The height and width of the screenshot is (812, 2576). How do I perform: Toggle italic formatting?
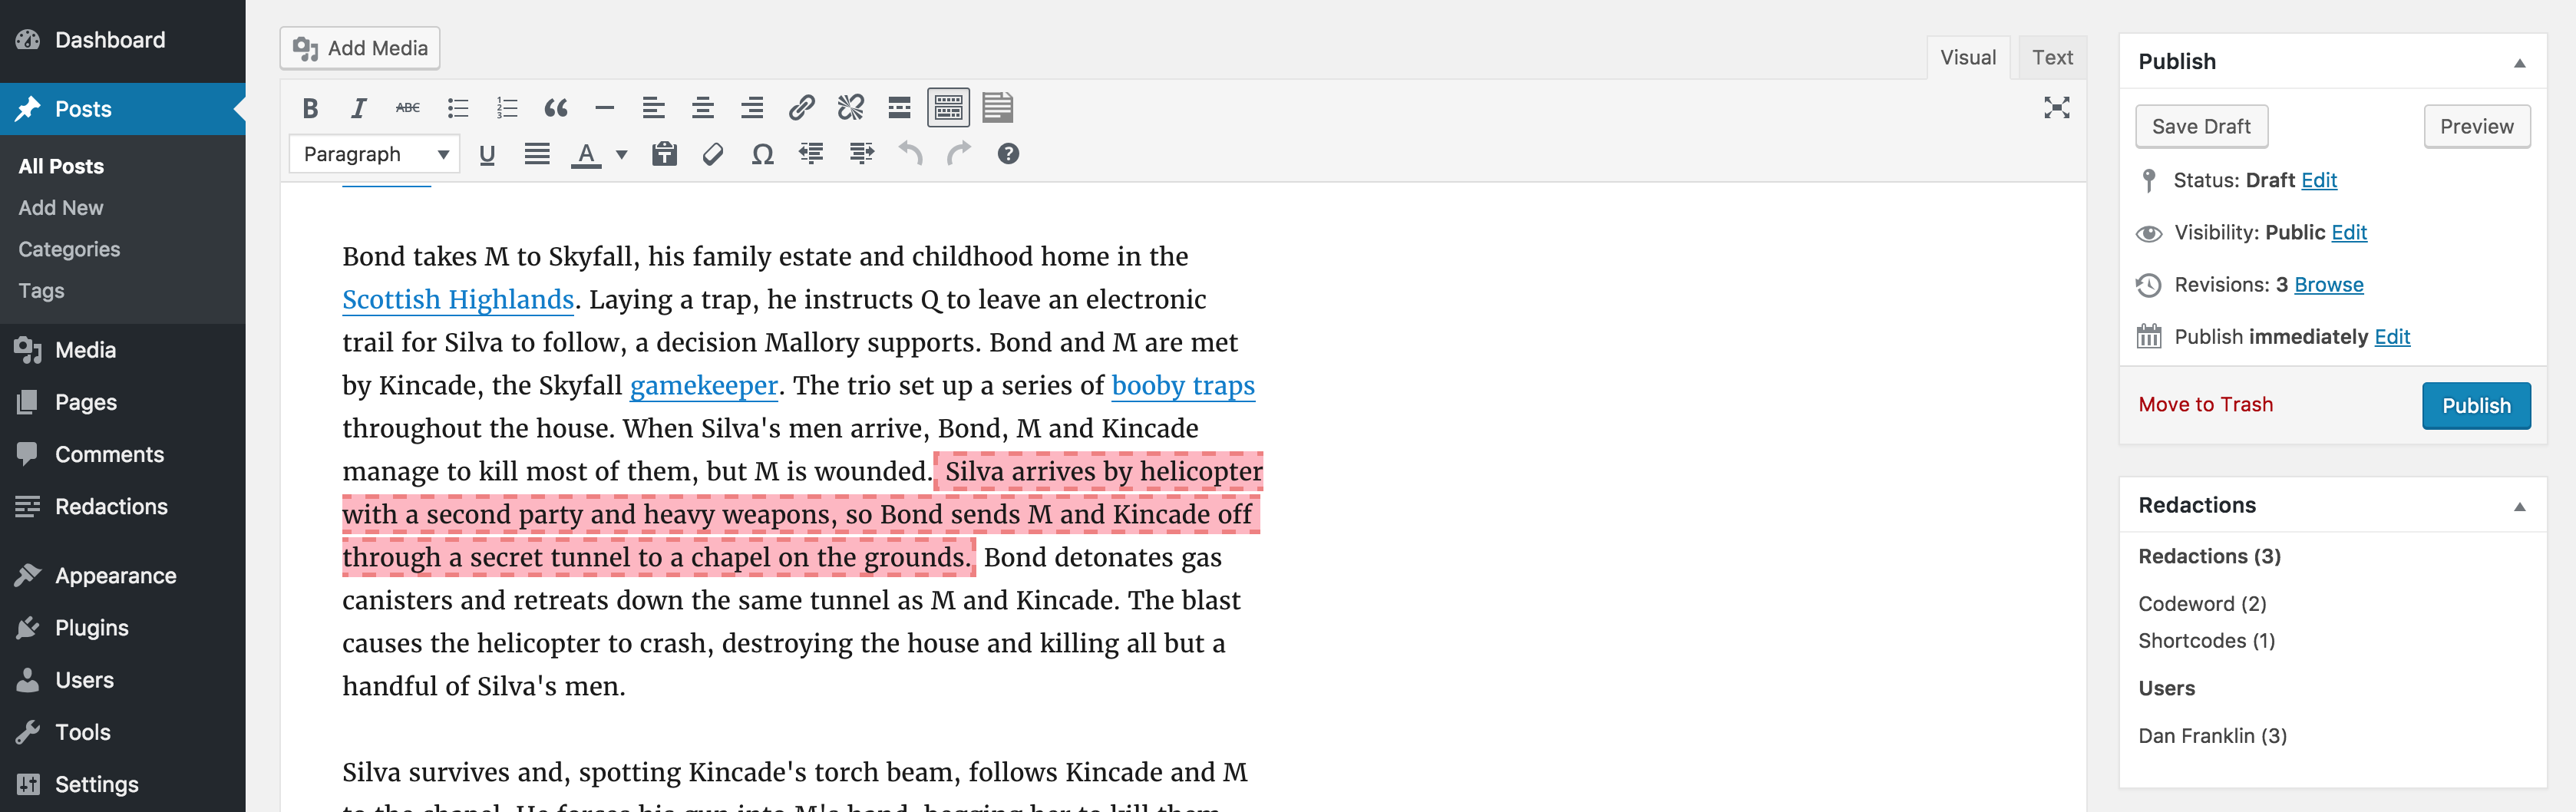359,108
